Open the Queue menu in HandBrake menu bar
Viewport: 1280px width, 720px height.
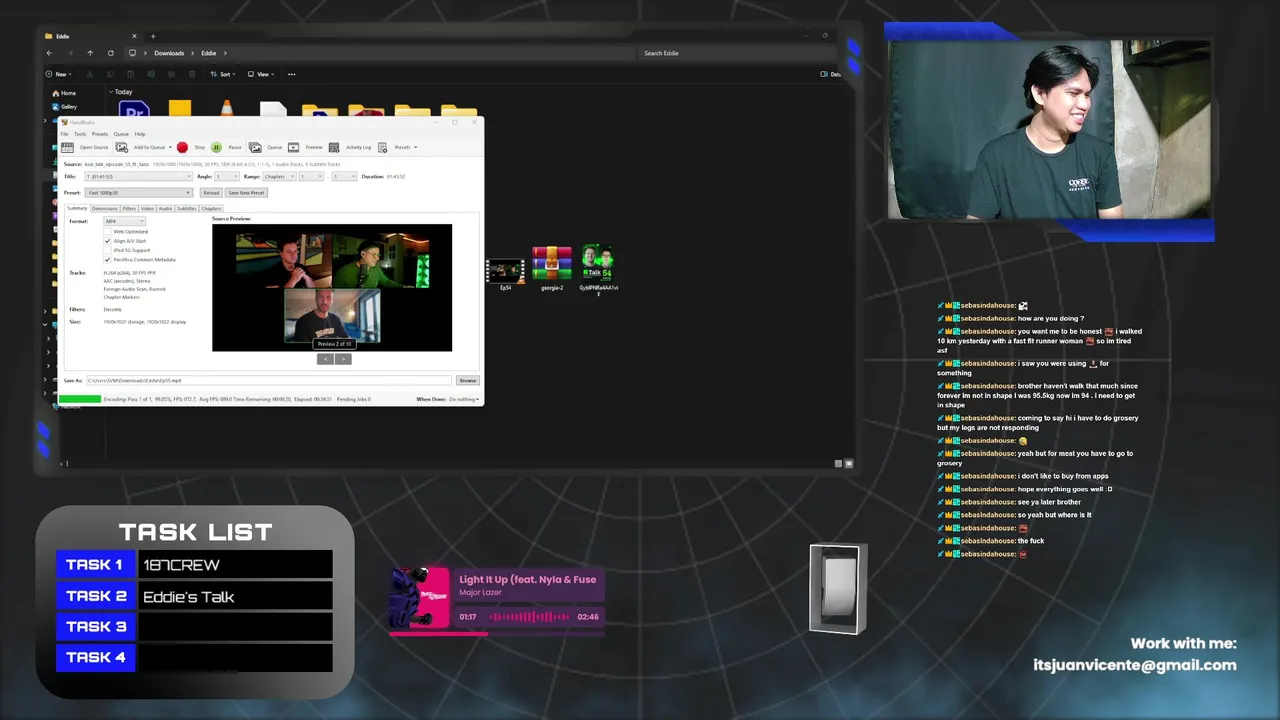[121, 134]
